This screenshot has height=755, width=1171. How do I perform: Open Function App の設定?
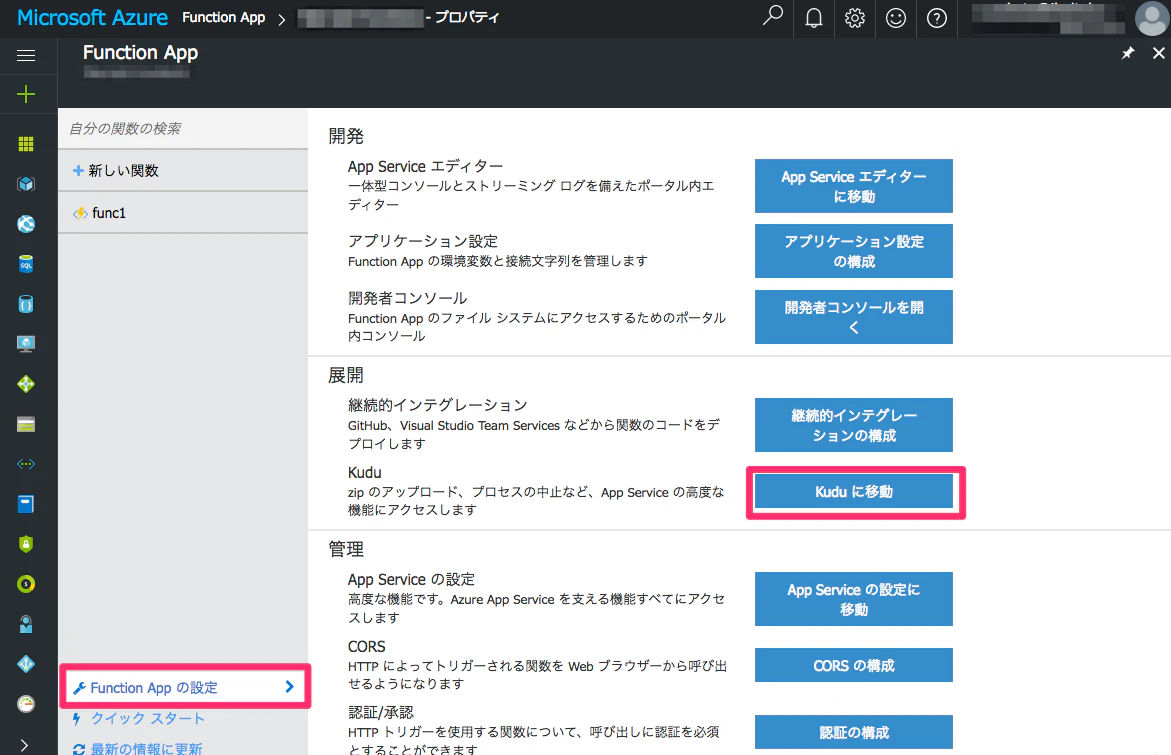pyautogui.click(x=185, y=687)
